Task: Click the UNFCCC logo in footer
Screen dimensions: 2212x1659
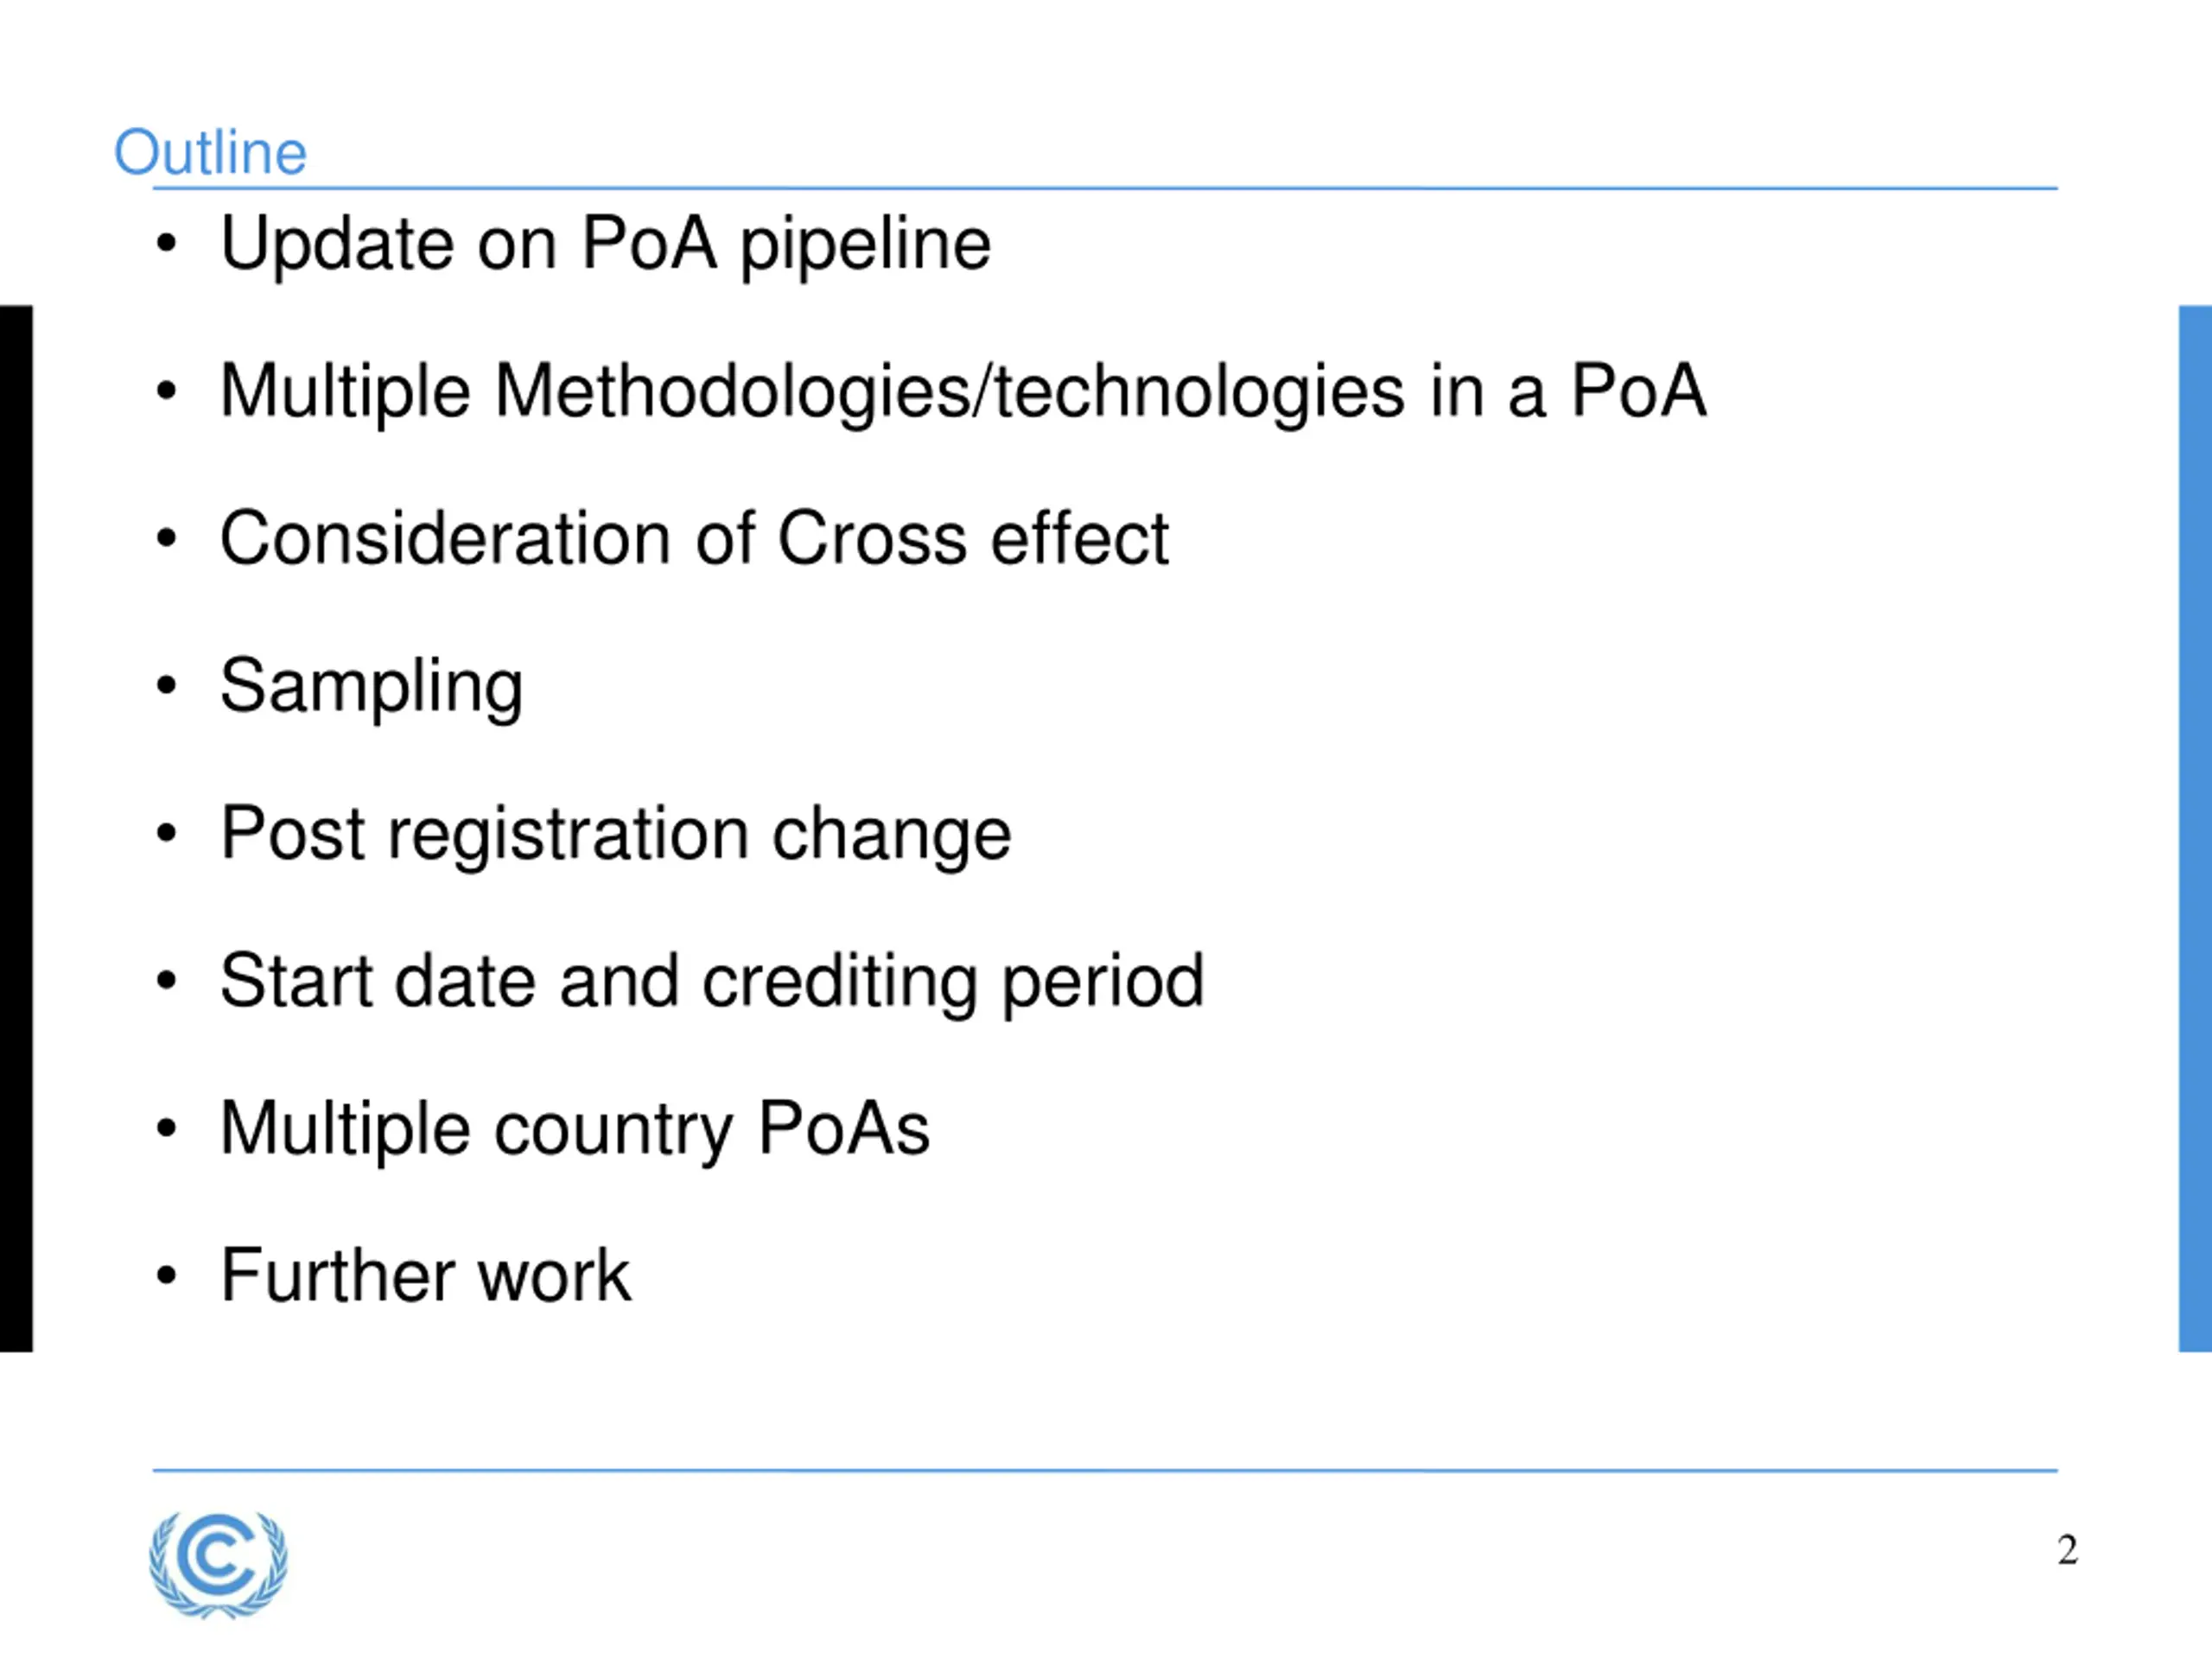Action: click(218, 1564)
